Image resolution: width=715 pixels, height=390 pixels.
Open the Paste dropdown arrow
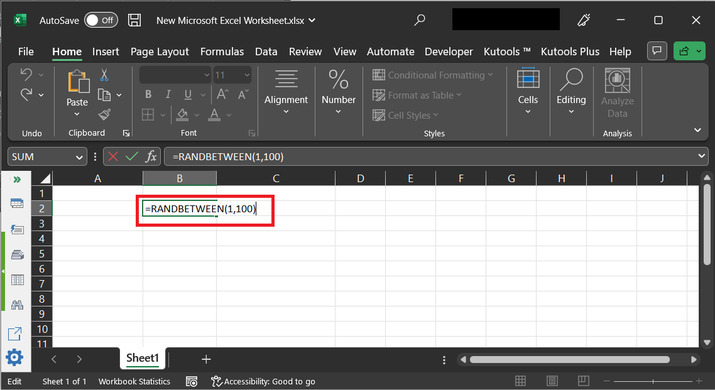pos(77,114)
